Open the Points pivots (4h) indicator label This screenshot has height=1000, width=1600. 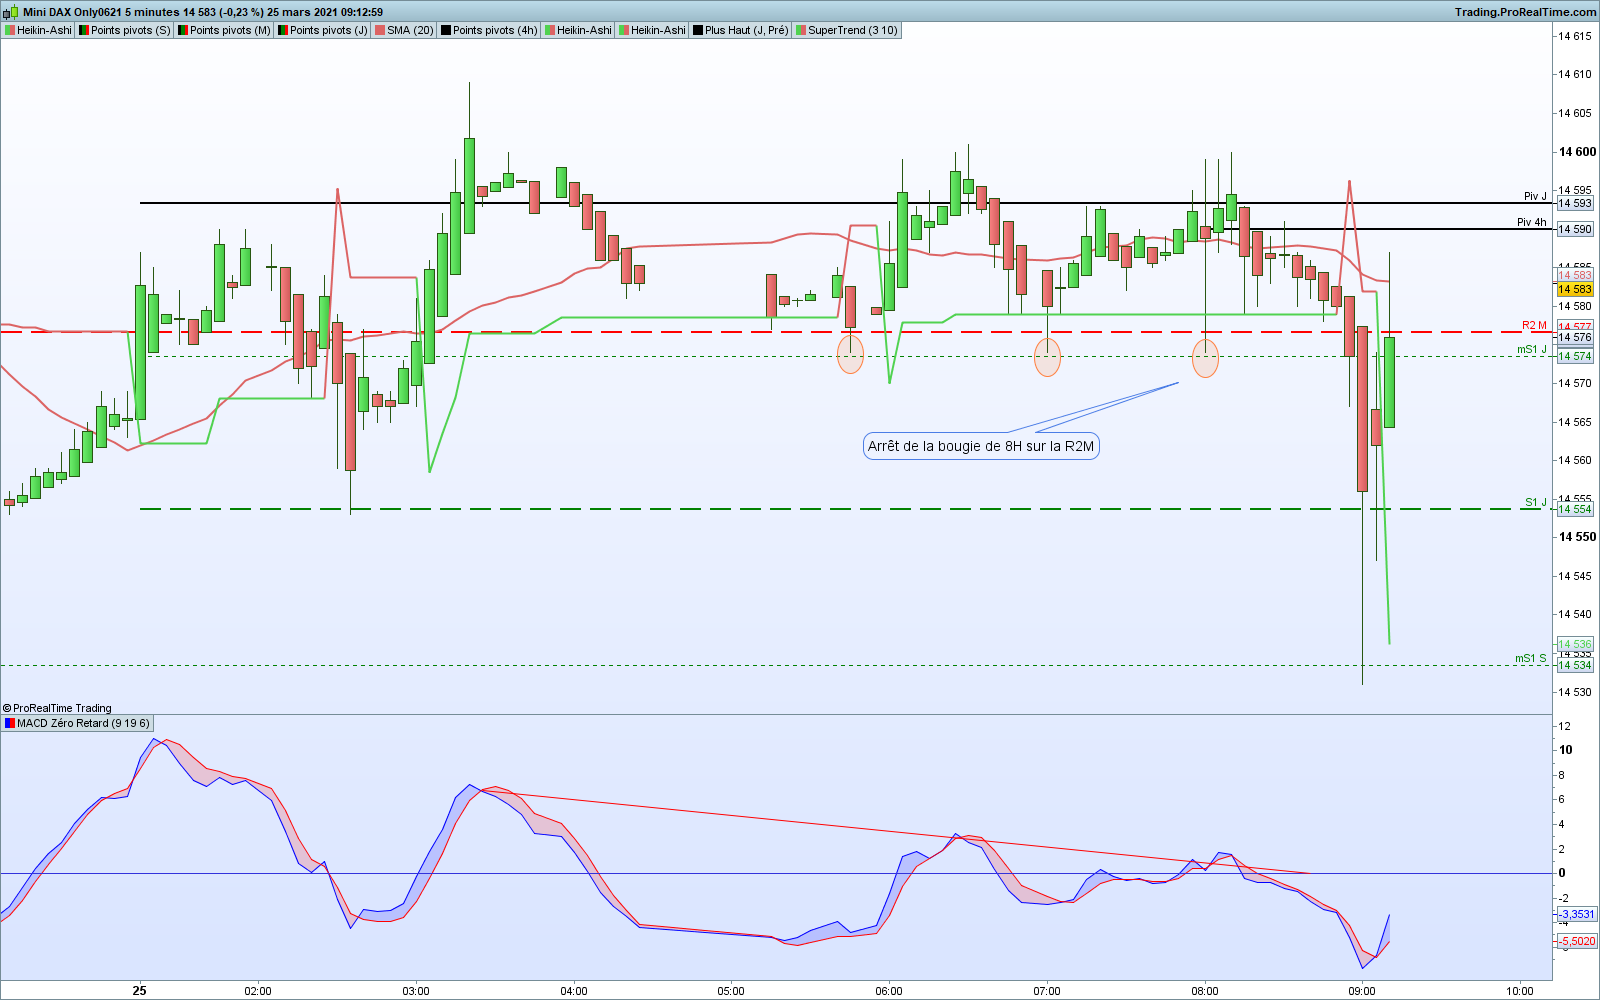489,30
